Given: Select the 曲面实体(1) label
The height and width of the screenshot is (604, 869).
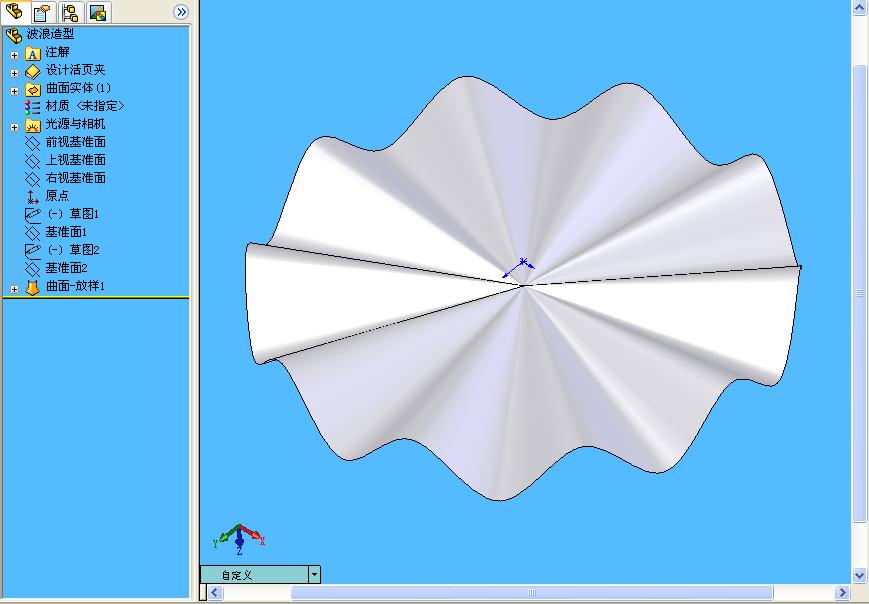Looking at the screenshot, I should (x=78, y=88).
